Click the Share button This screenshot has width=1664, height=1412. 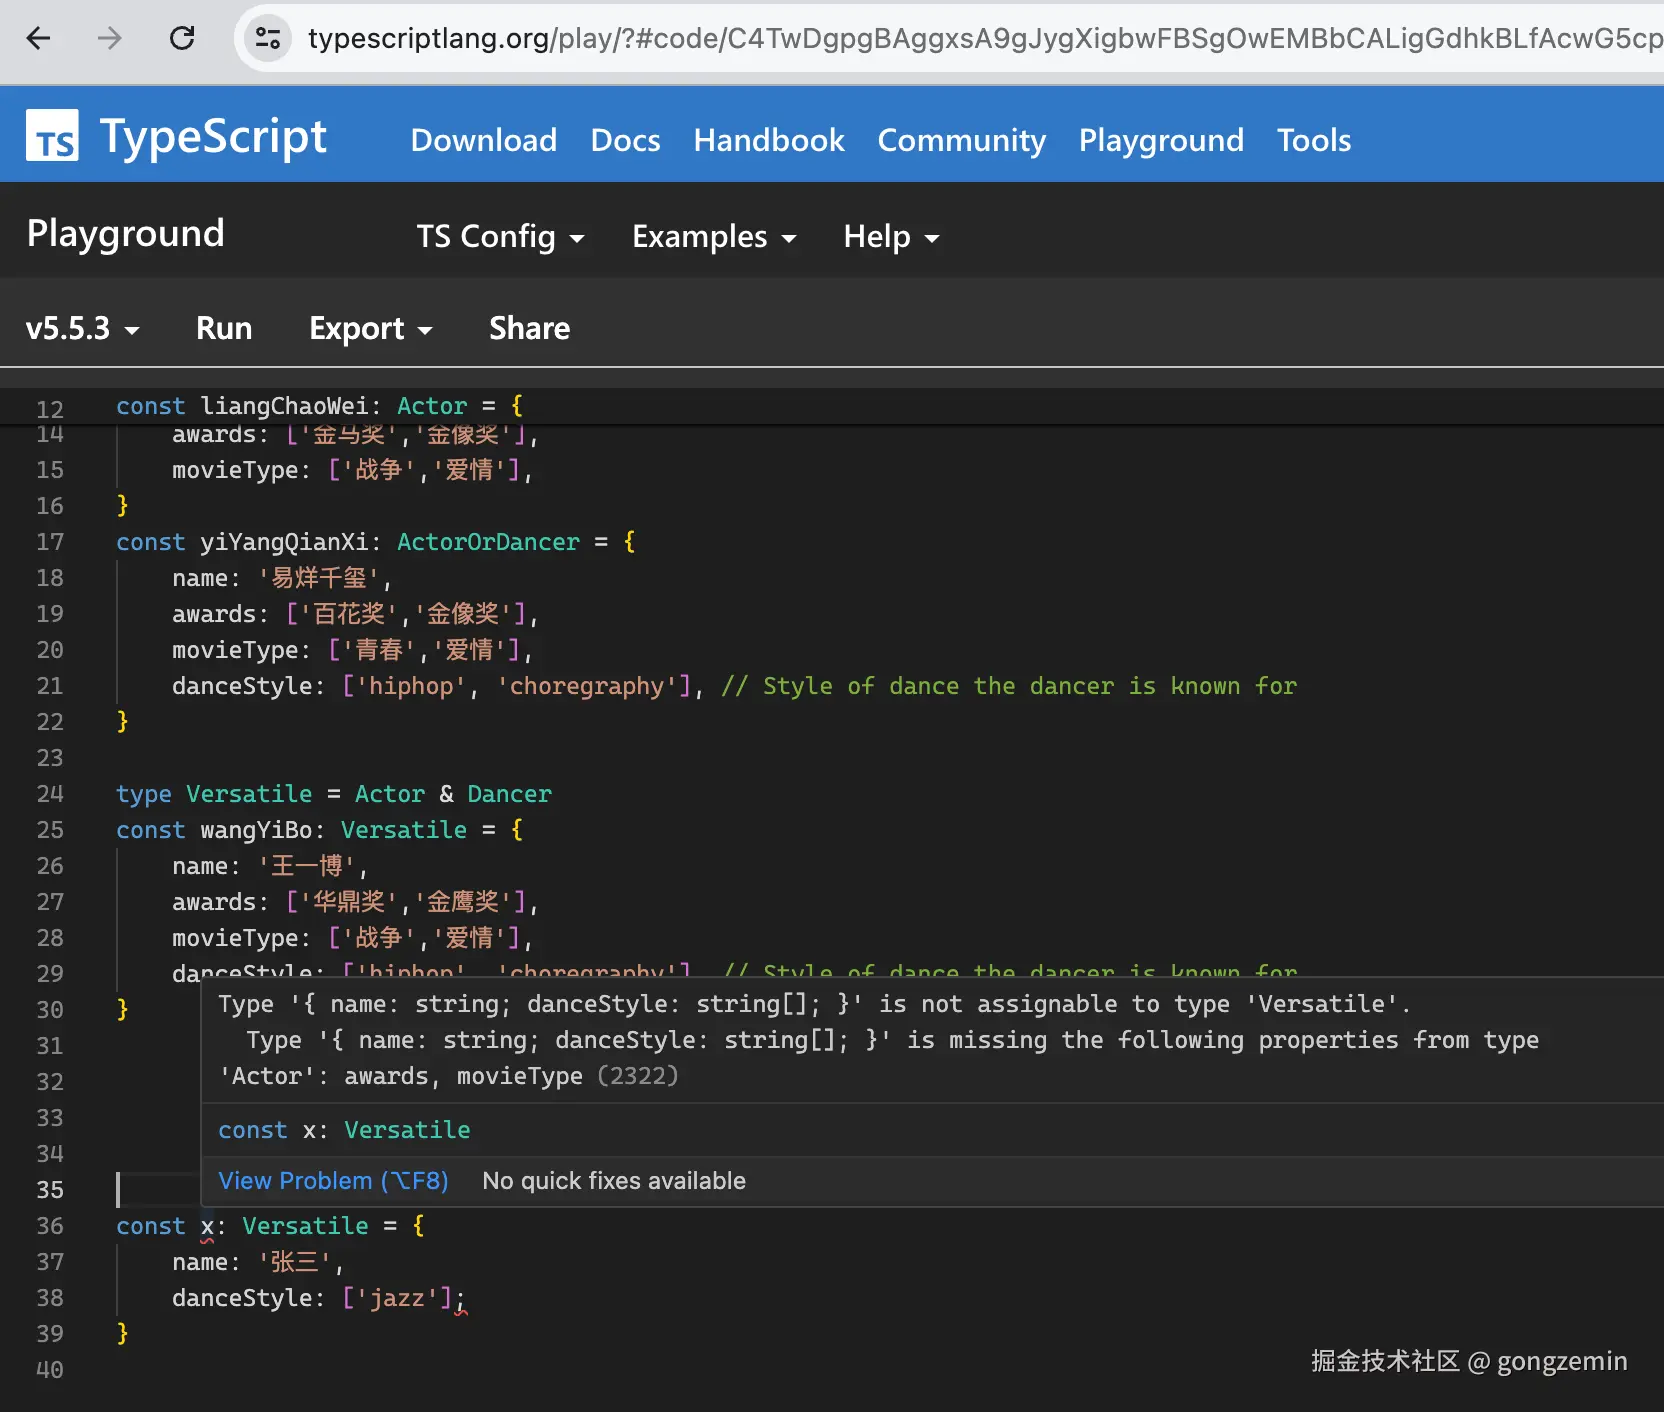[529, 328]
